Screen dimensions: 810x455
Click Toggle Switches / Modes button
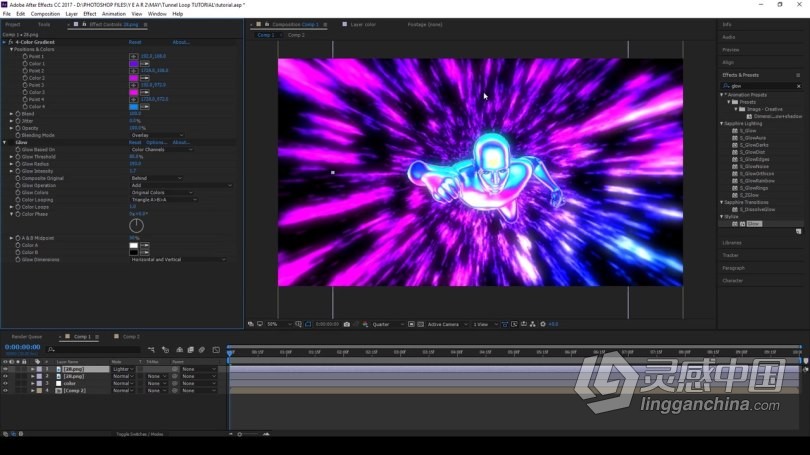pyautogui.click(x=139, y=434)
